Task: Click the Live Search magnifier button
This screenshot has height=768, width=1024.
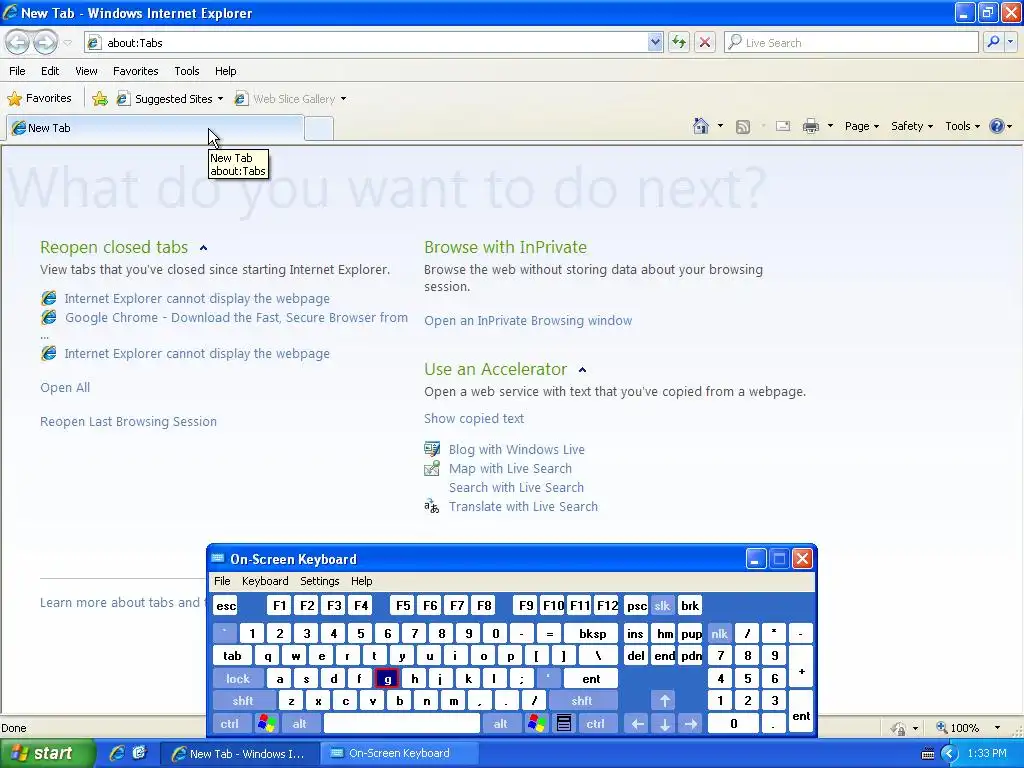Action: [x=993, y=42]
